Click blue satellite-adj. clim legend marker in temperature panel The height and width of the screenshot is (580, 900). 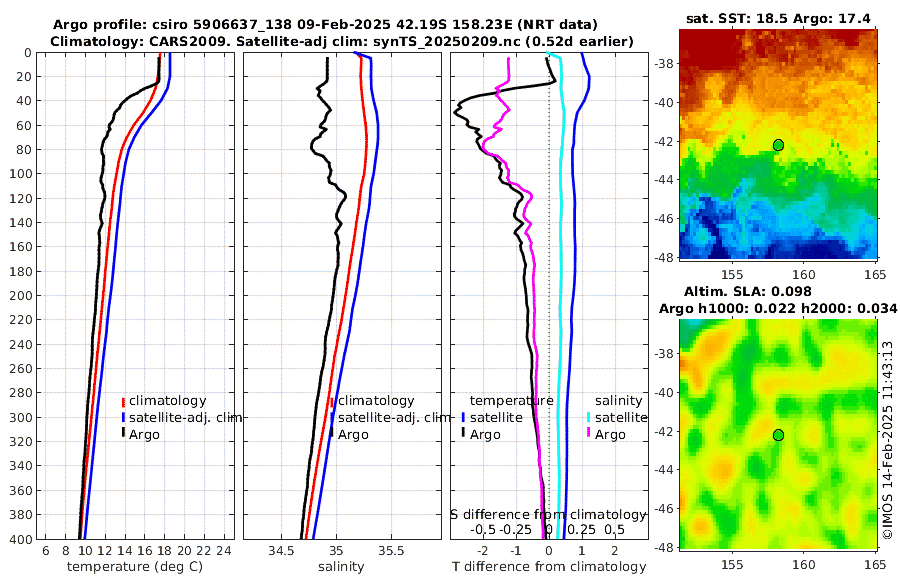click(x=123, y=417)
